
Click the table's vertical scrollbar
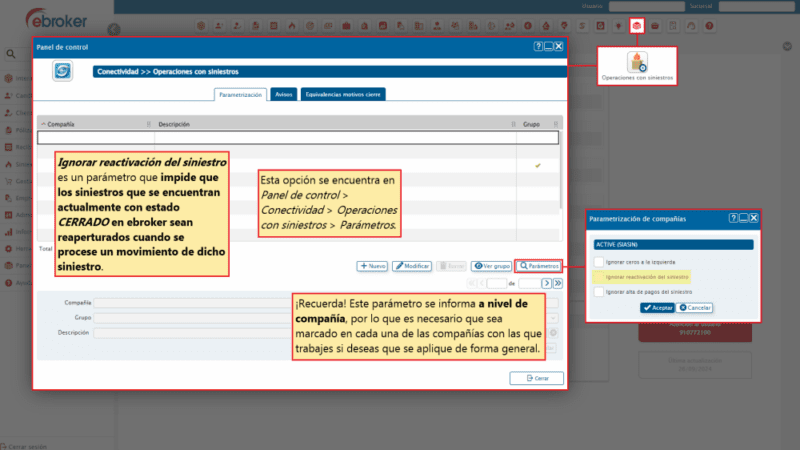point(561,171)
